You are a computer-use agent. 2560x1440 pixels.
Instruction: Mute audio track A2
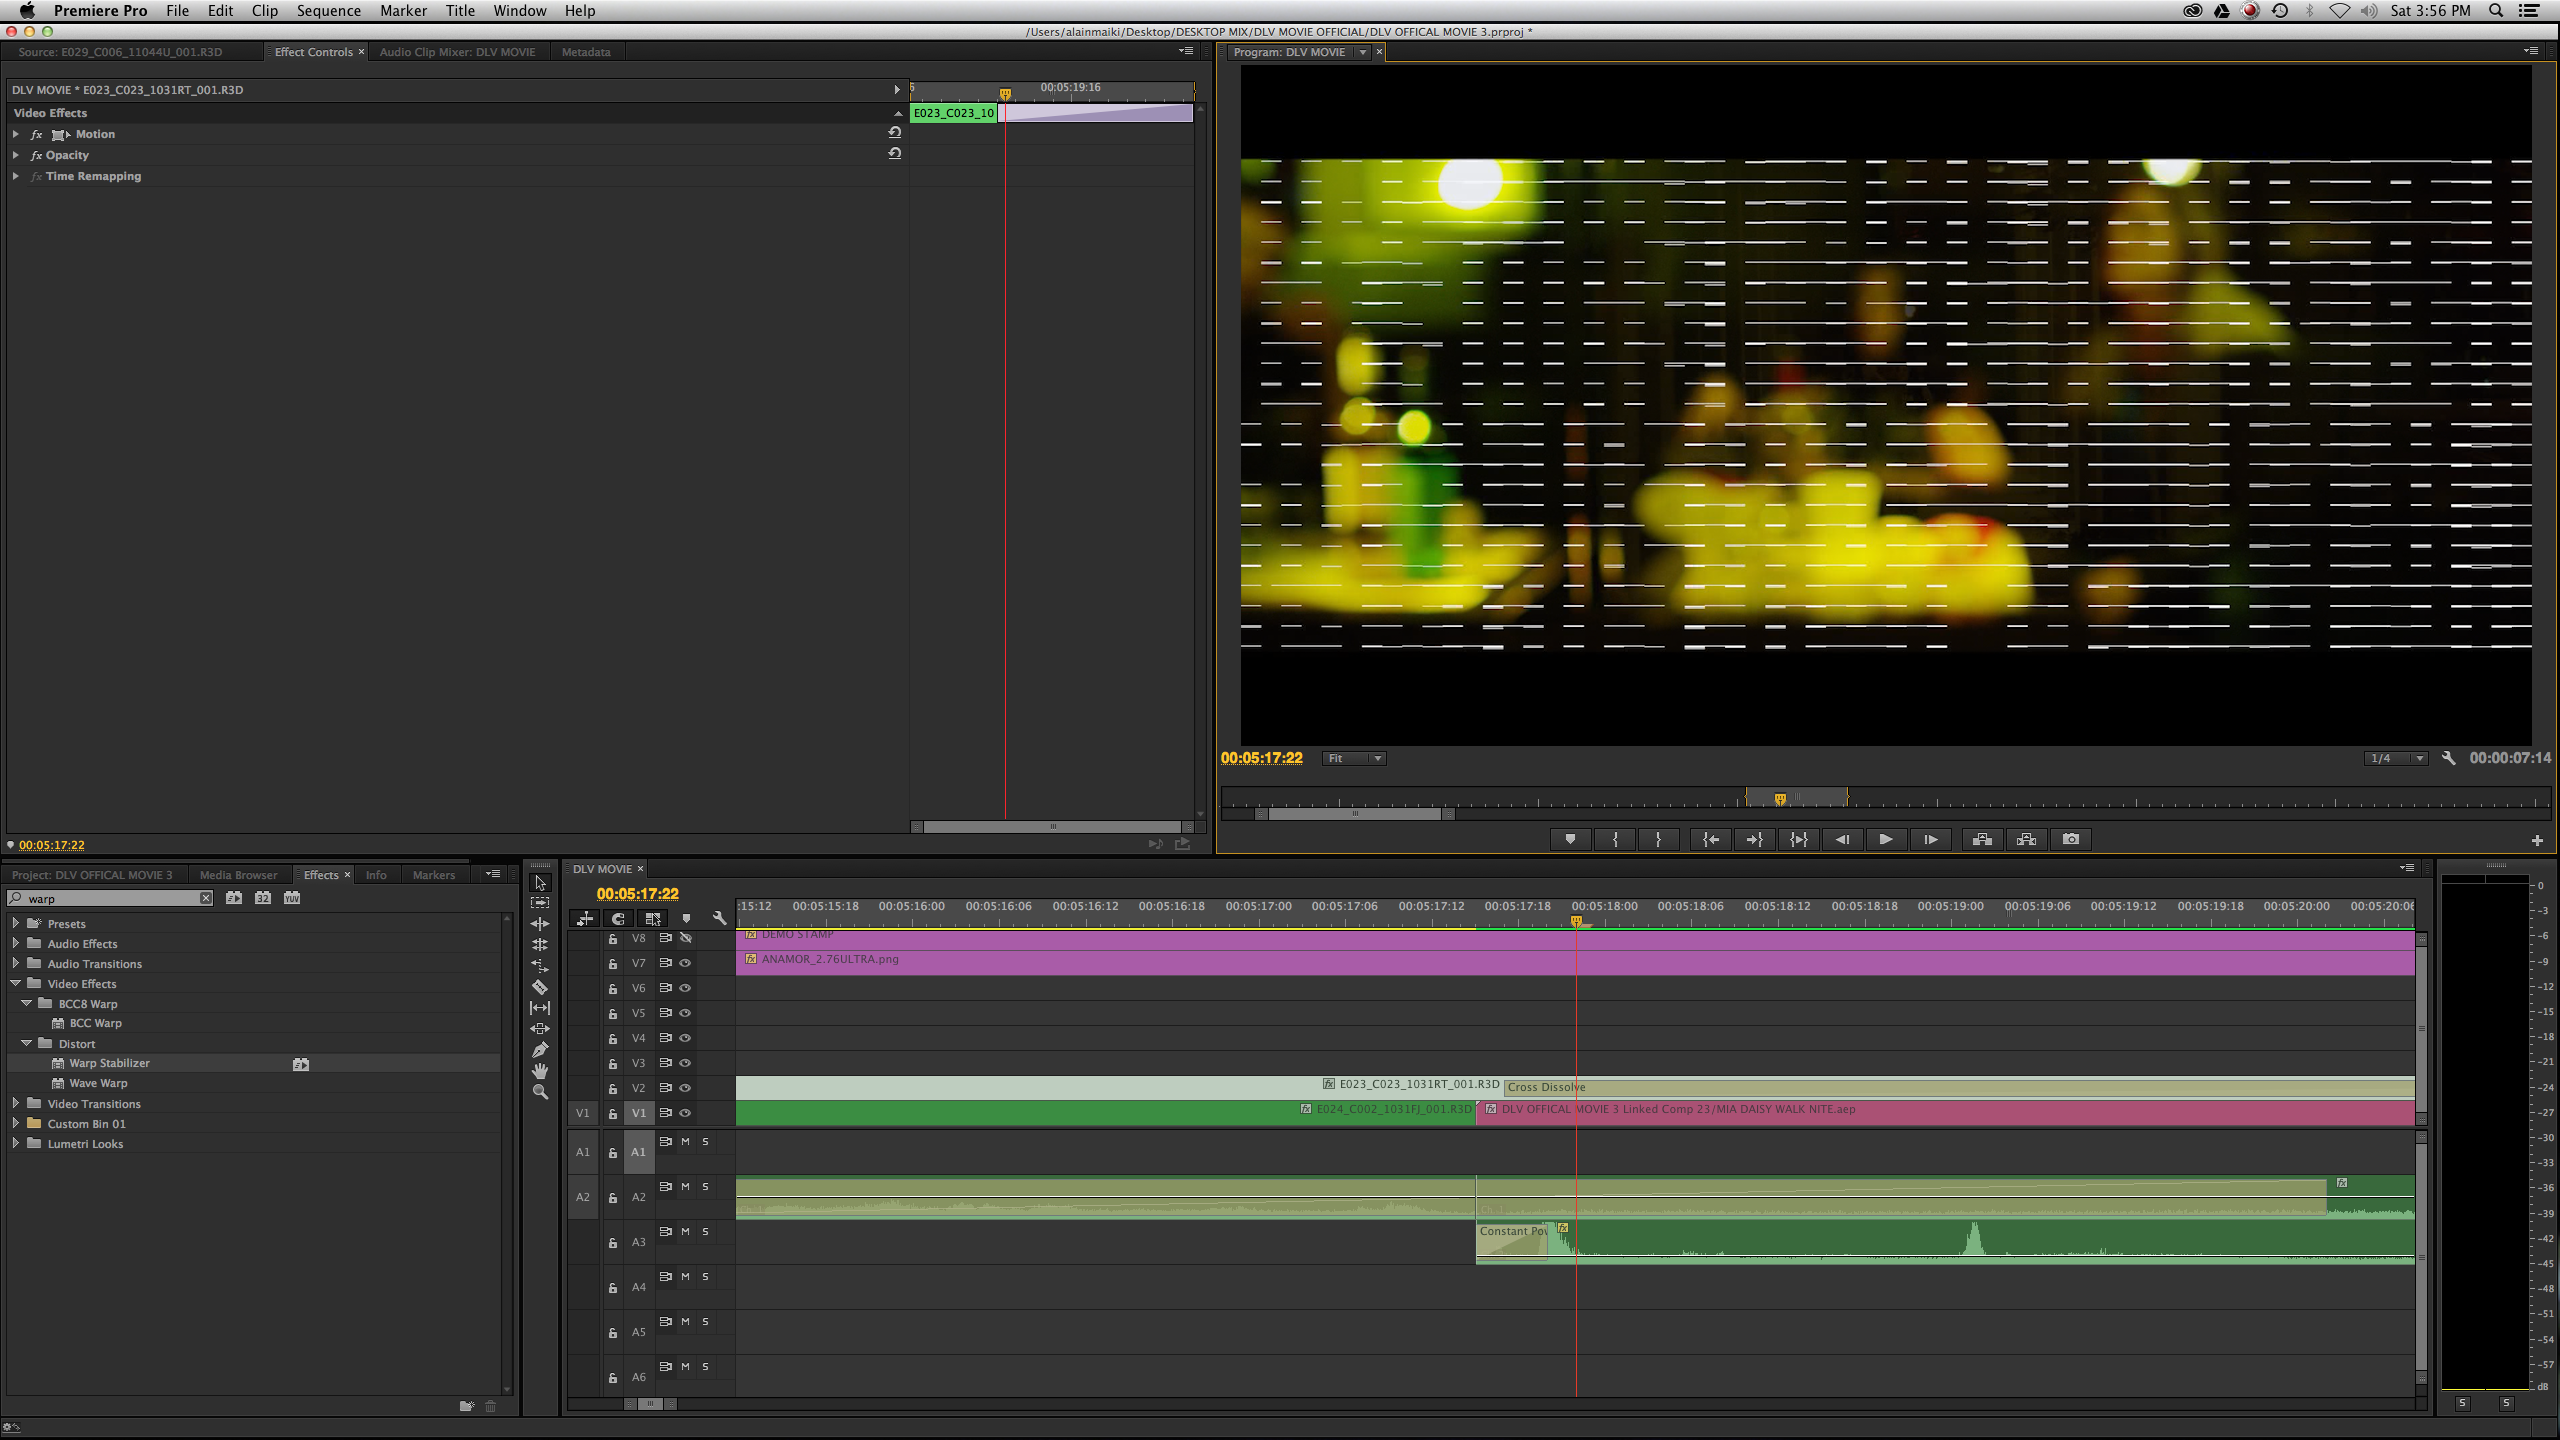click(x=686, y=1187)
